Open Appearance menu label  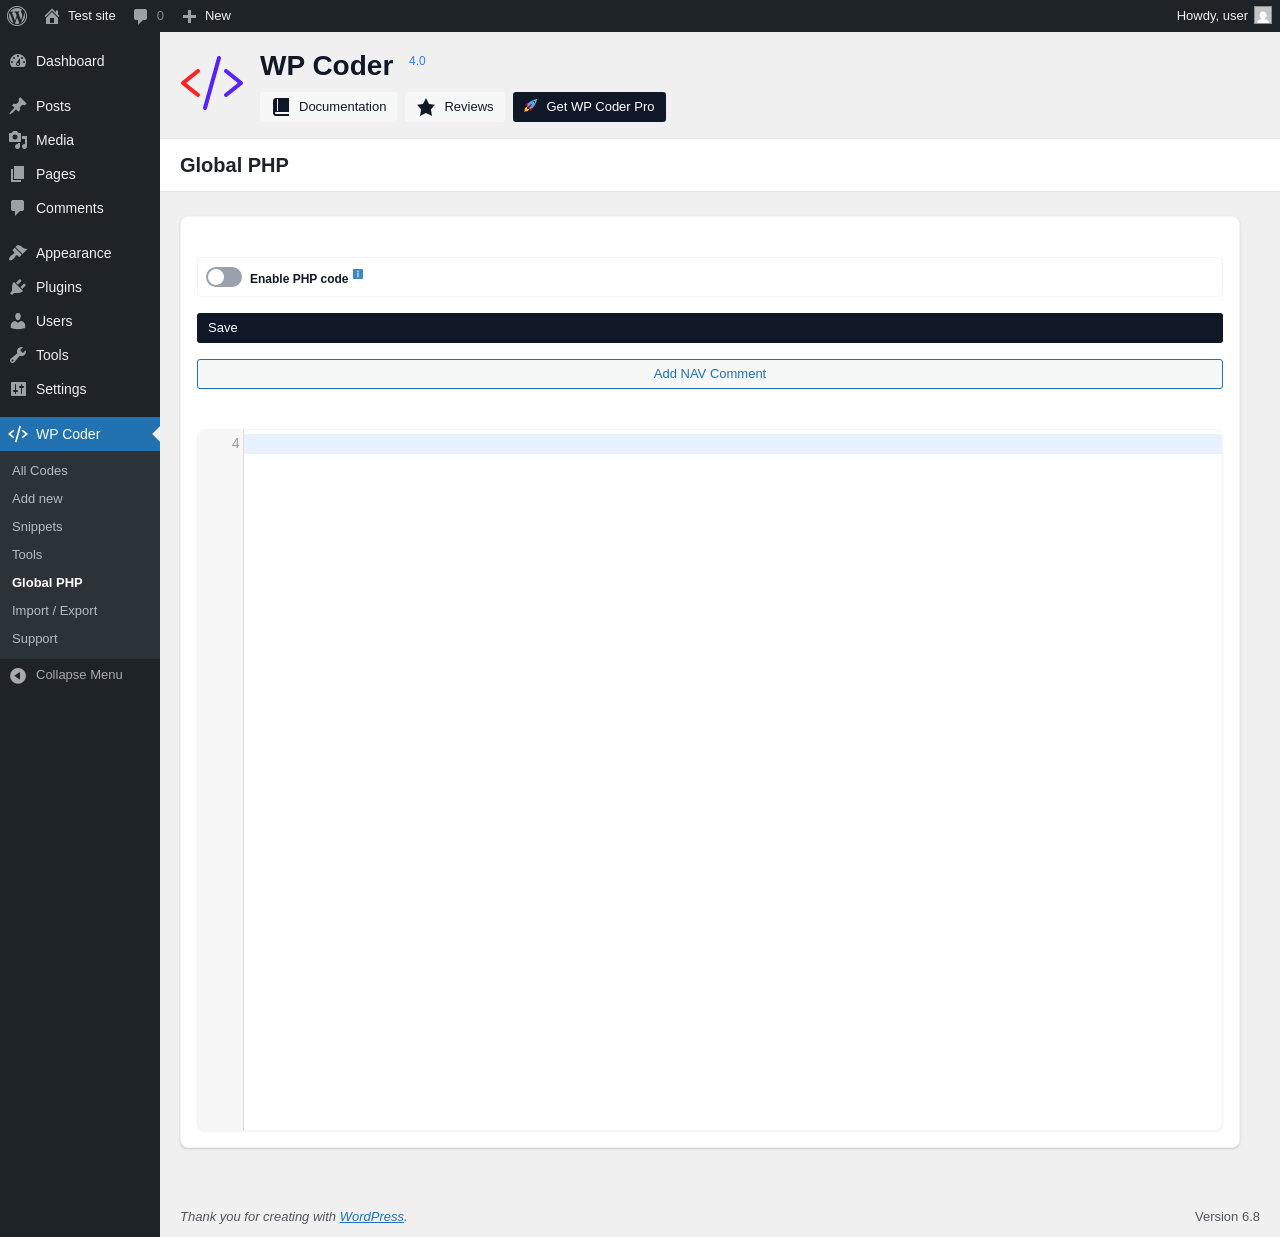[x=74, y=253]
